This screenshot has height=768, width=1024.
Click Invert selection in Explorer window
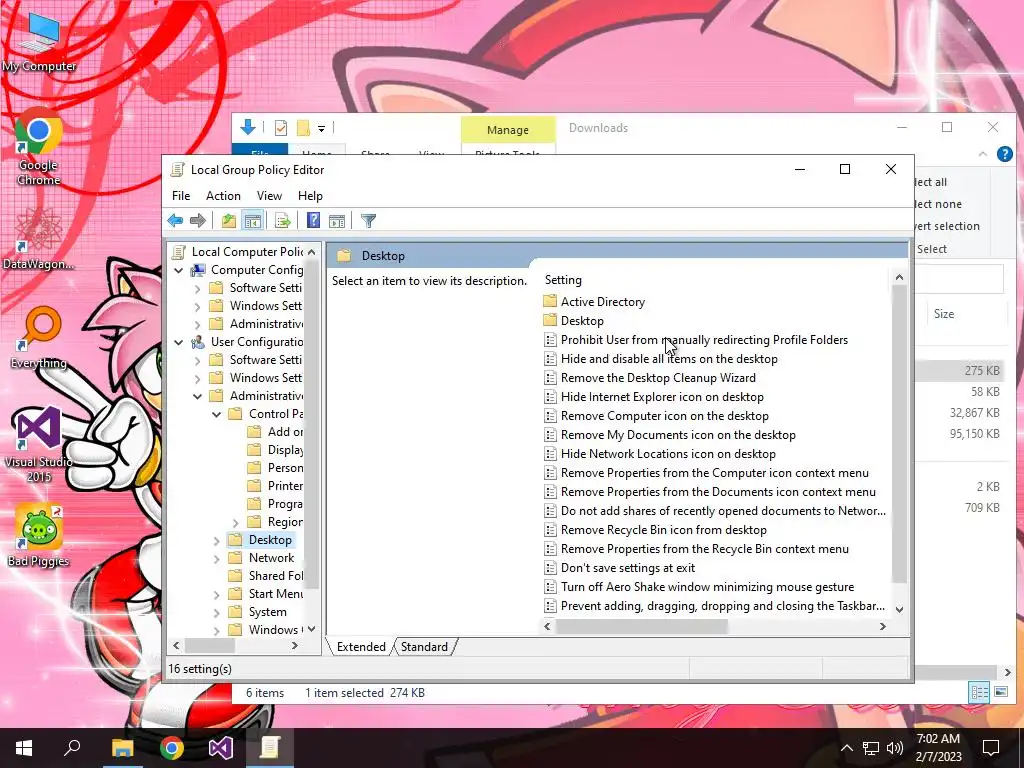[x=948, y=226]
